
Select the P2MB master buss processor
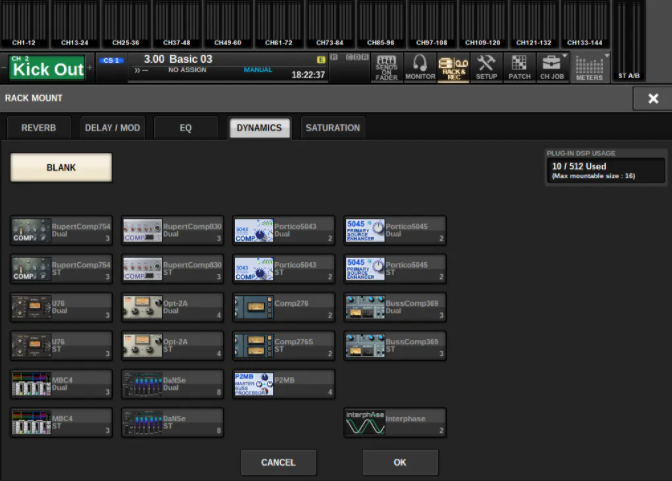coord(284,384)
